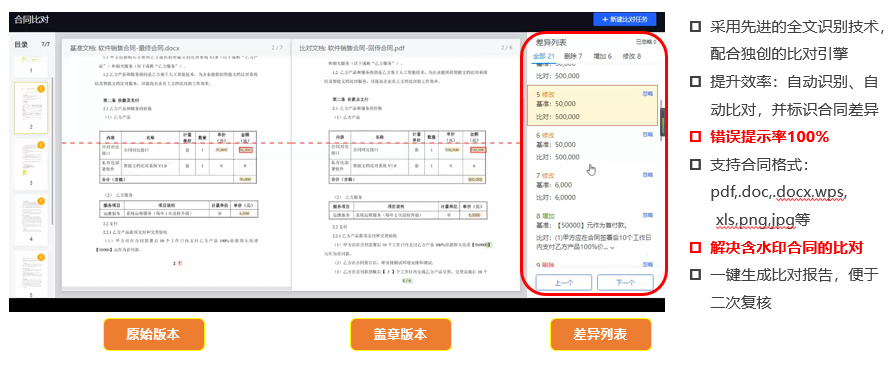The height and width of the screenshot is (369, 896).
Task: Click the orange badge on page 2 thumbnail
Action: tap(41, 89)
